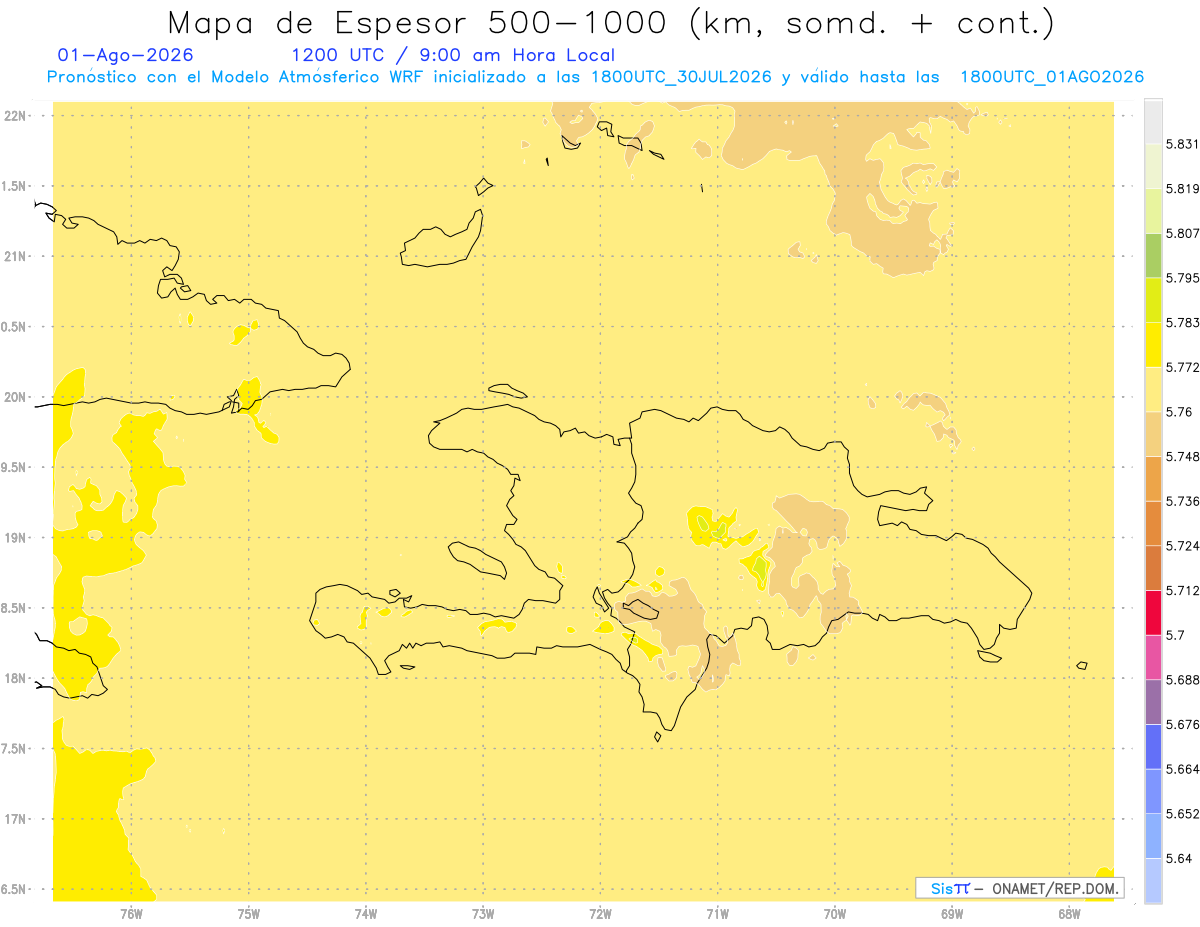This screenshot has height=927, width=1200.
Task: Pick the blue legend swatch between 5.664 and 5.676
Action: (1153, 746)
